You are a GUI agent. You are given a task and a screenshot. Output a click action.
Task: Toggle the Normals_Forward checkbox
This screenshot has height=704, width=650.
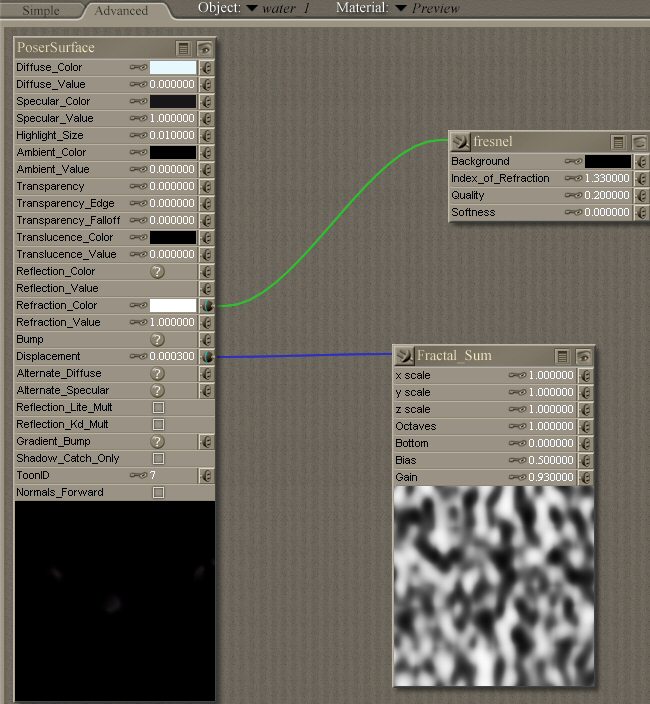(x=158, y=493)
